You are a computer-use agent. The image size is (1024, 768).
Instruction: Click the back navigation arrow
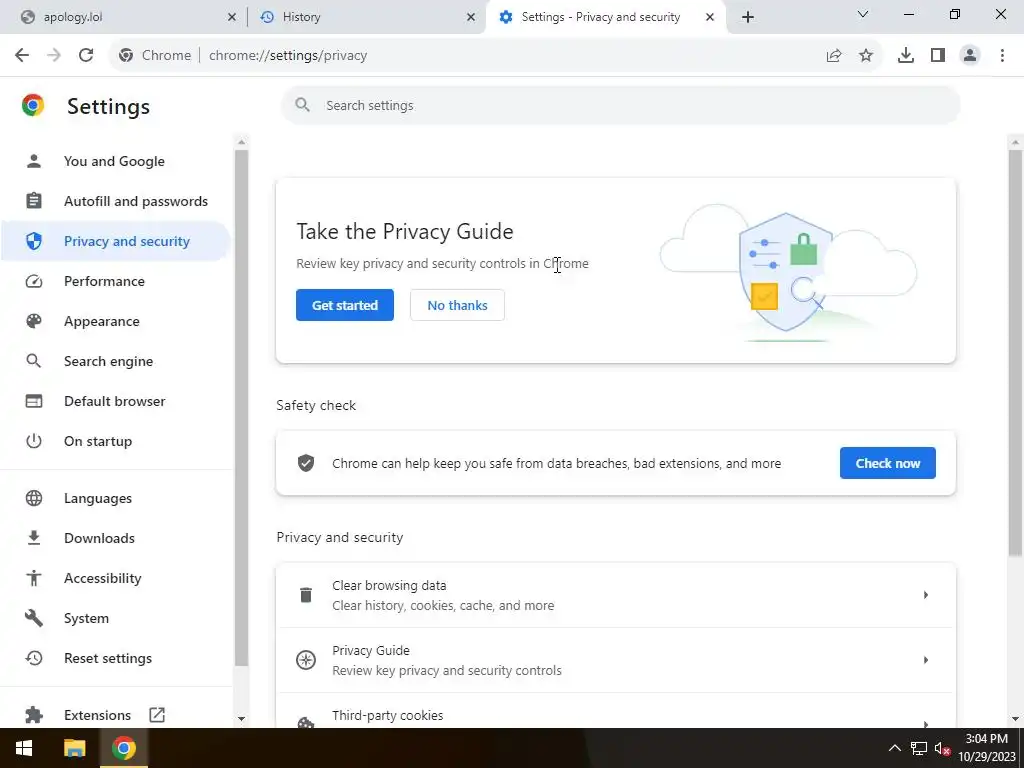coord(22,56)
